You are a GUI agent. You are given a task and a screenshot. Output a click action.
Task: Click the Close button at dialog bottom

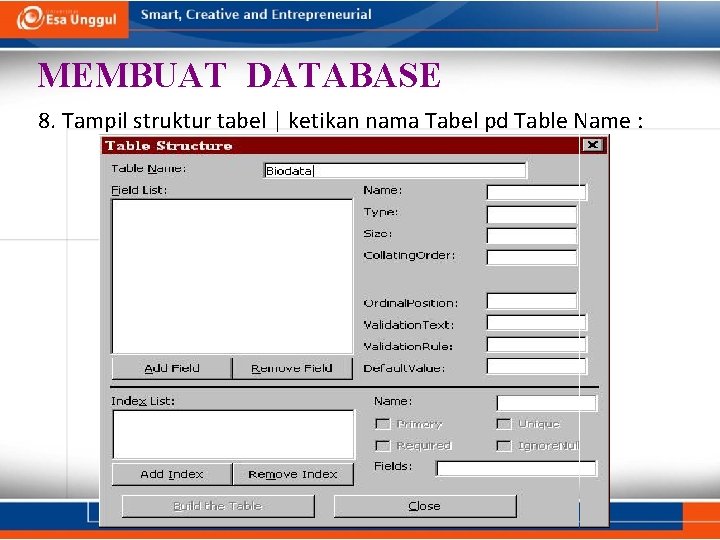[x=425, y=506]
